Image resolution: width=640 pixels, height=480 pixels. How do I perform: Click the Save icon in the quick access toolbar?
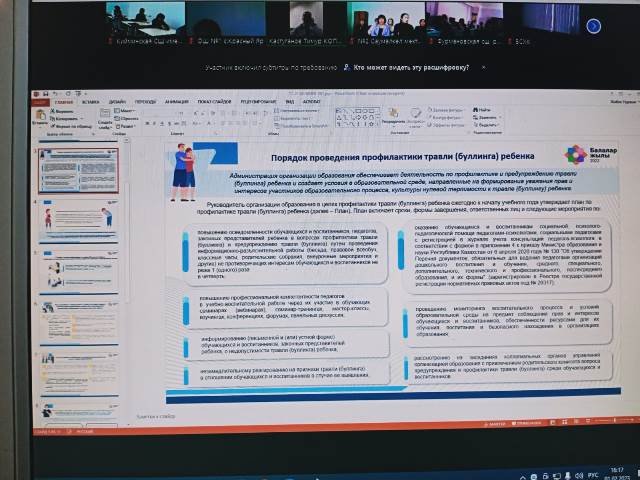45,94
